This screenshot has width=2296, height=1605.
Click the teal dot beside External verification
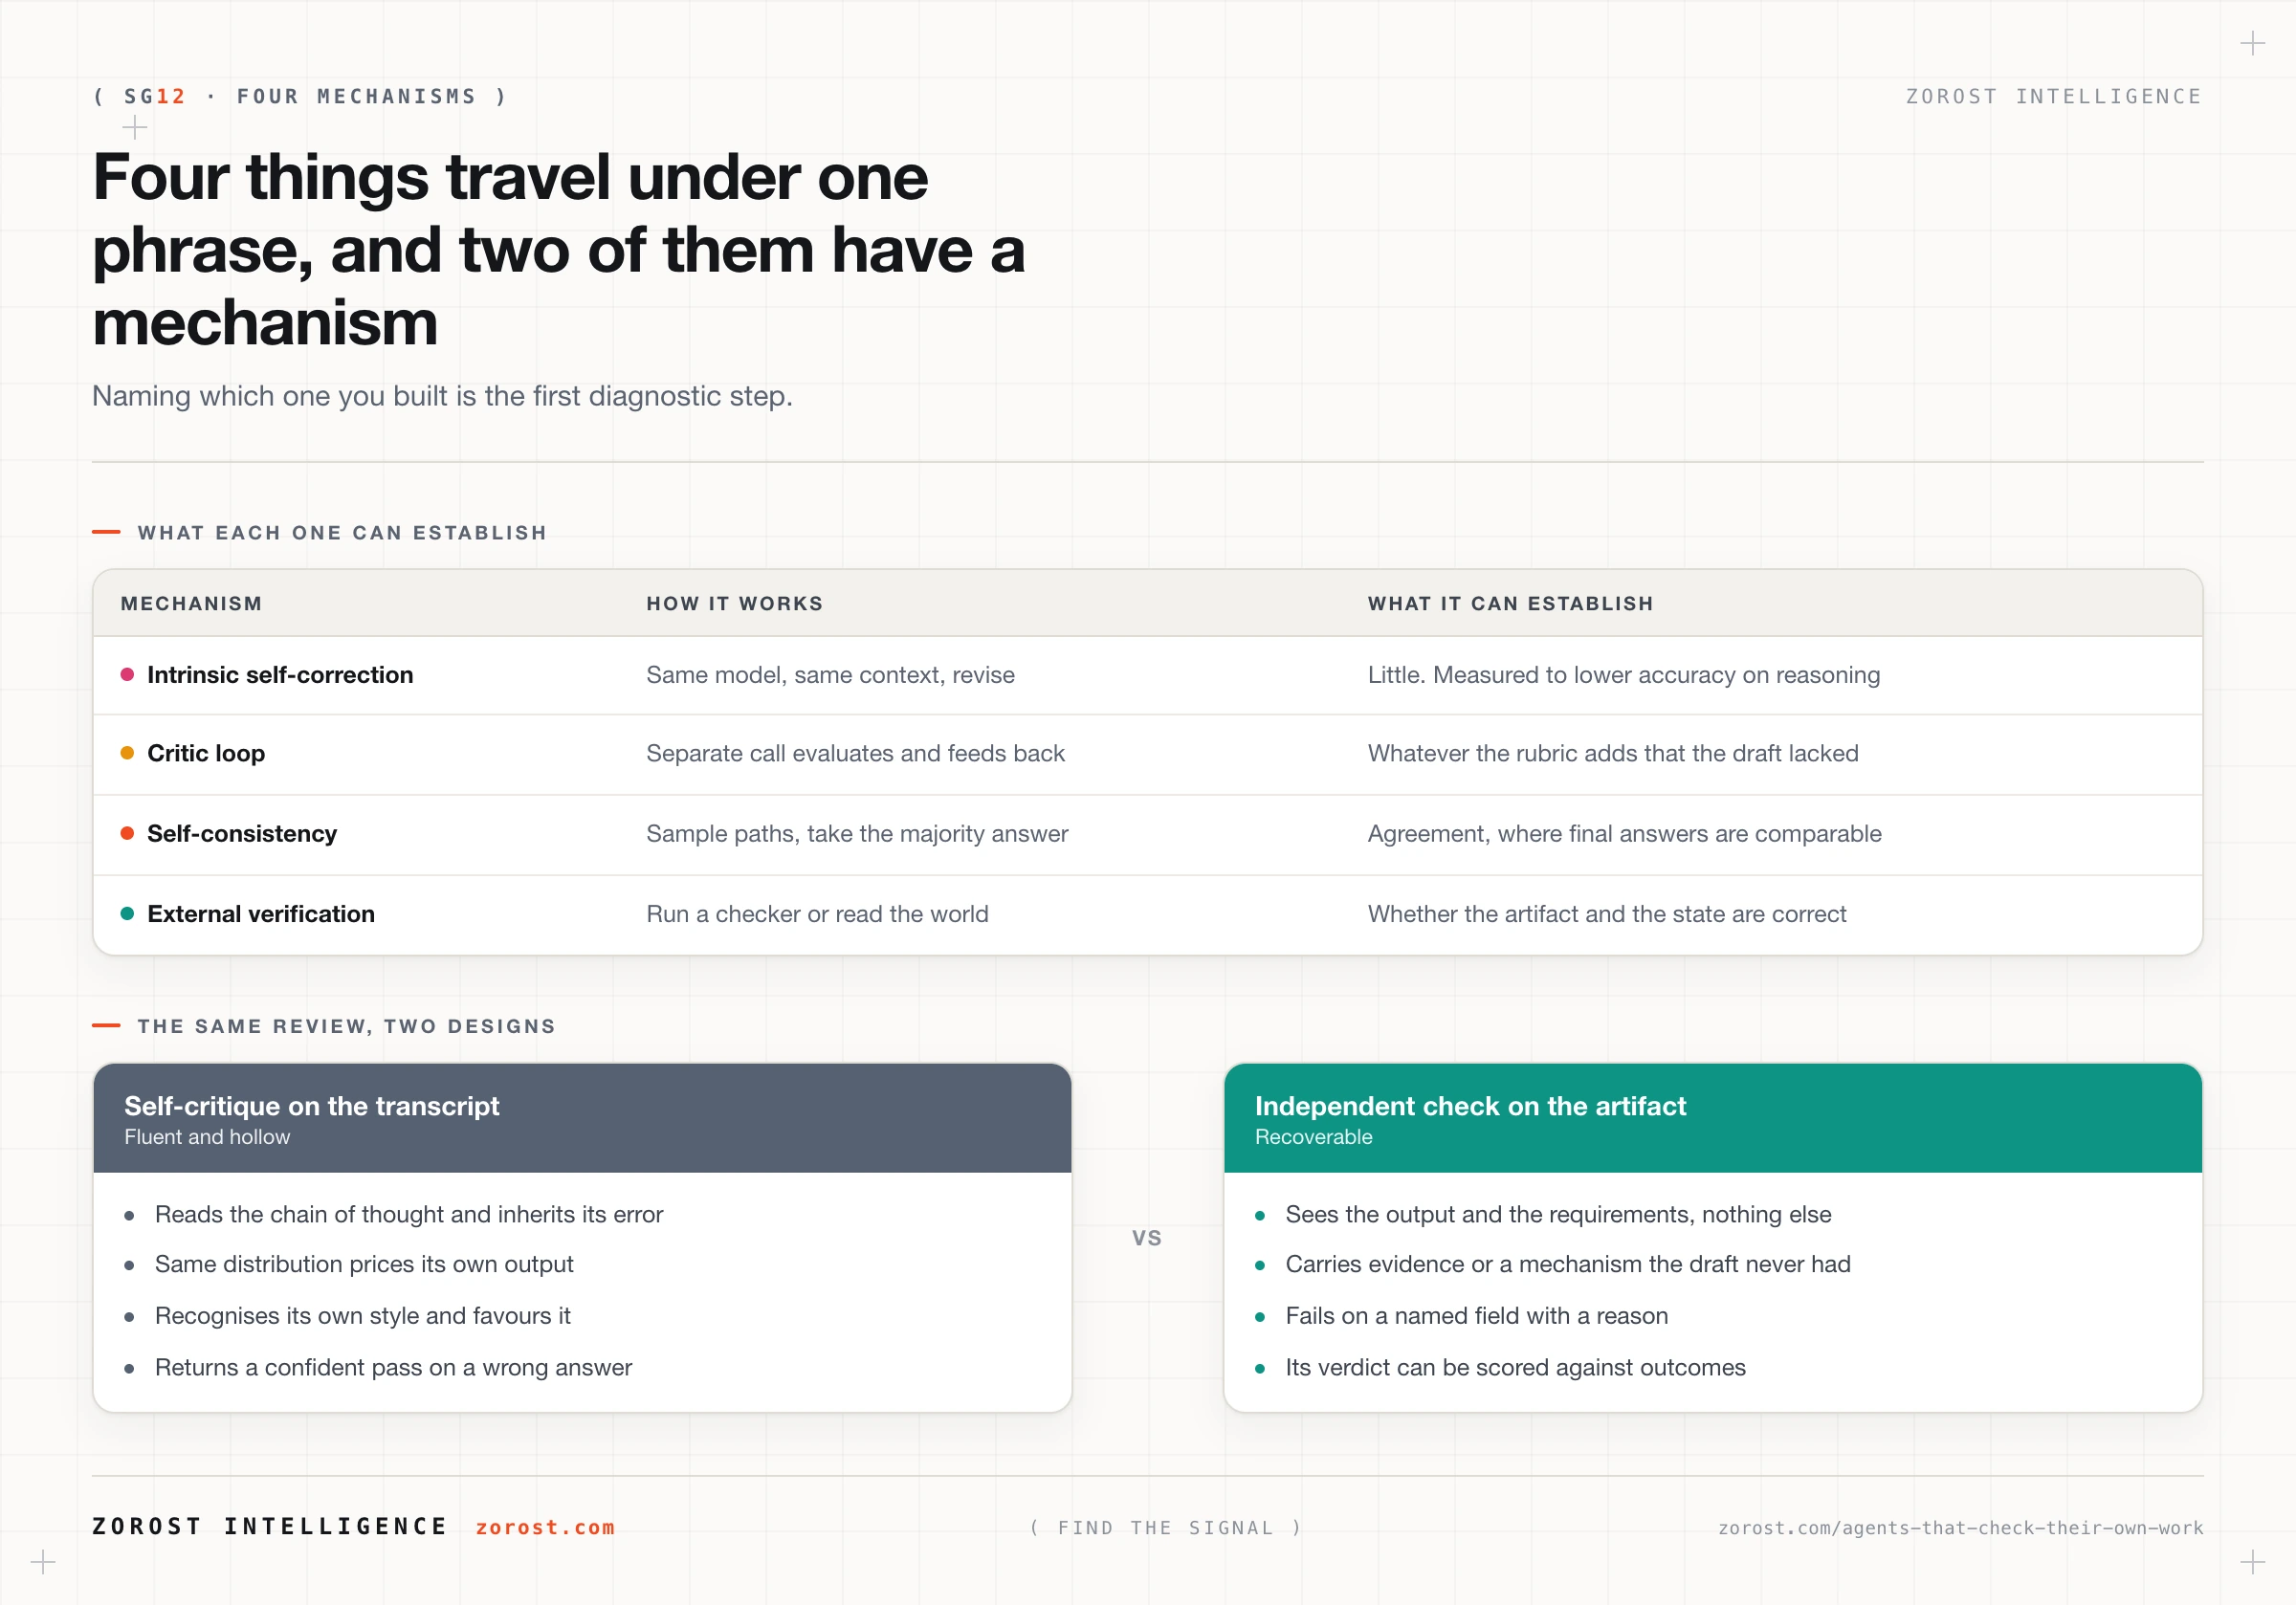pyautogui.click(x=127, y=913)
